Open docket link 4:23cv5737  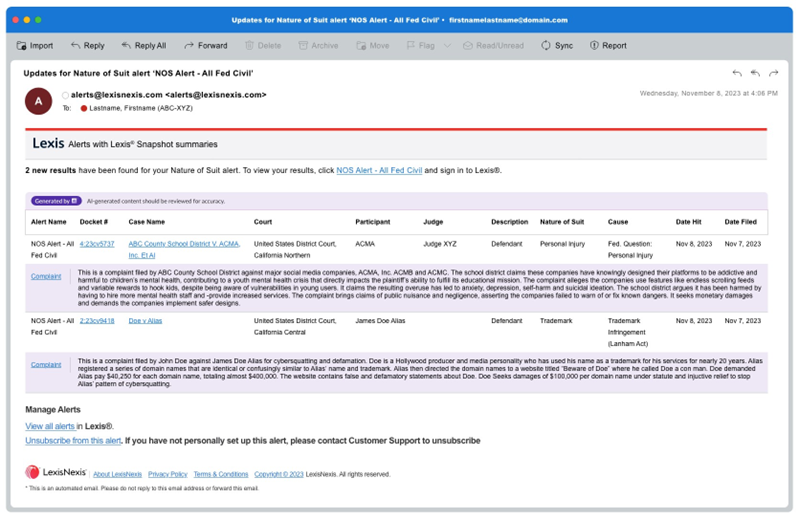tap(97, 244)
